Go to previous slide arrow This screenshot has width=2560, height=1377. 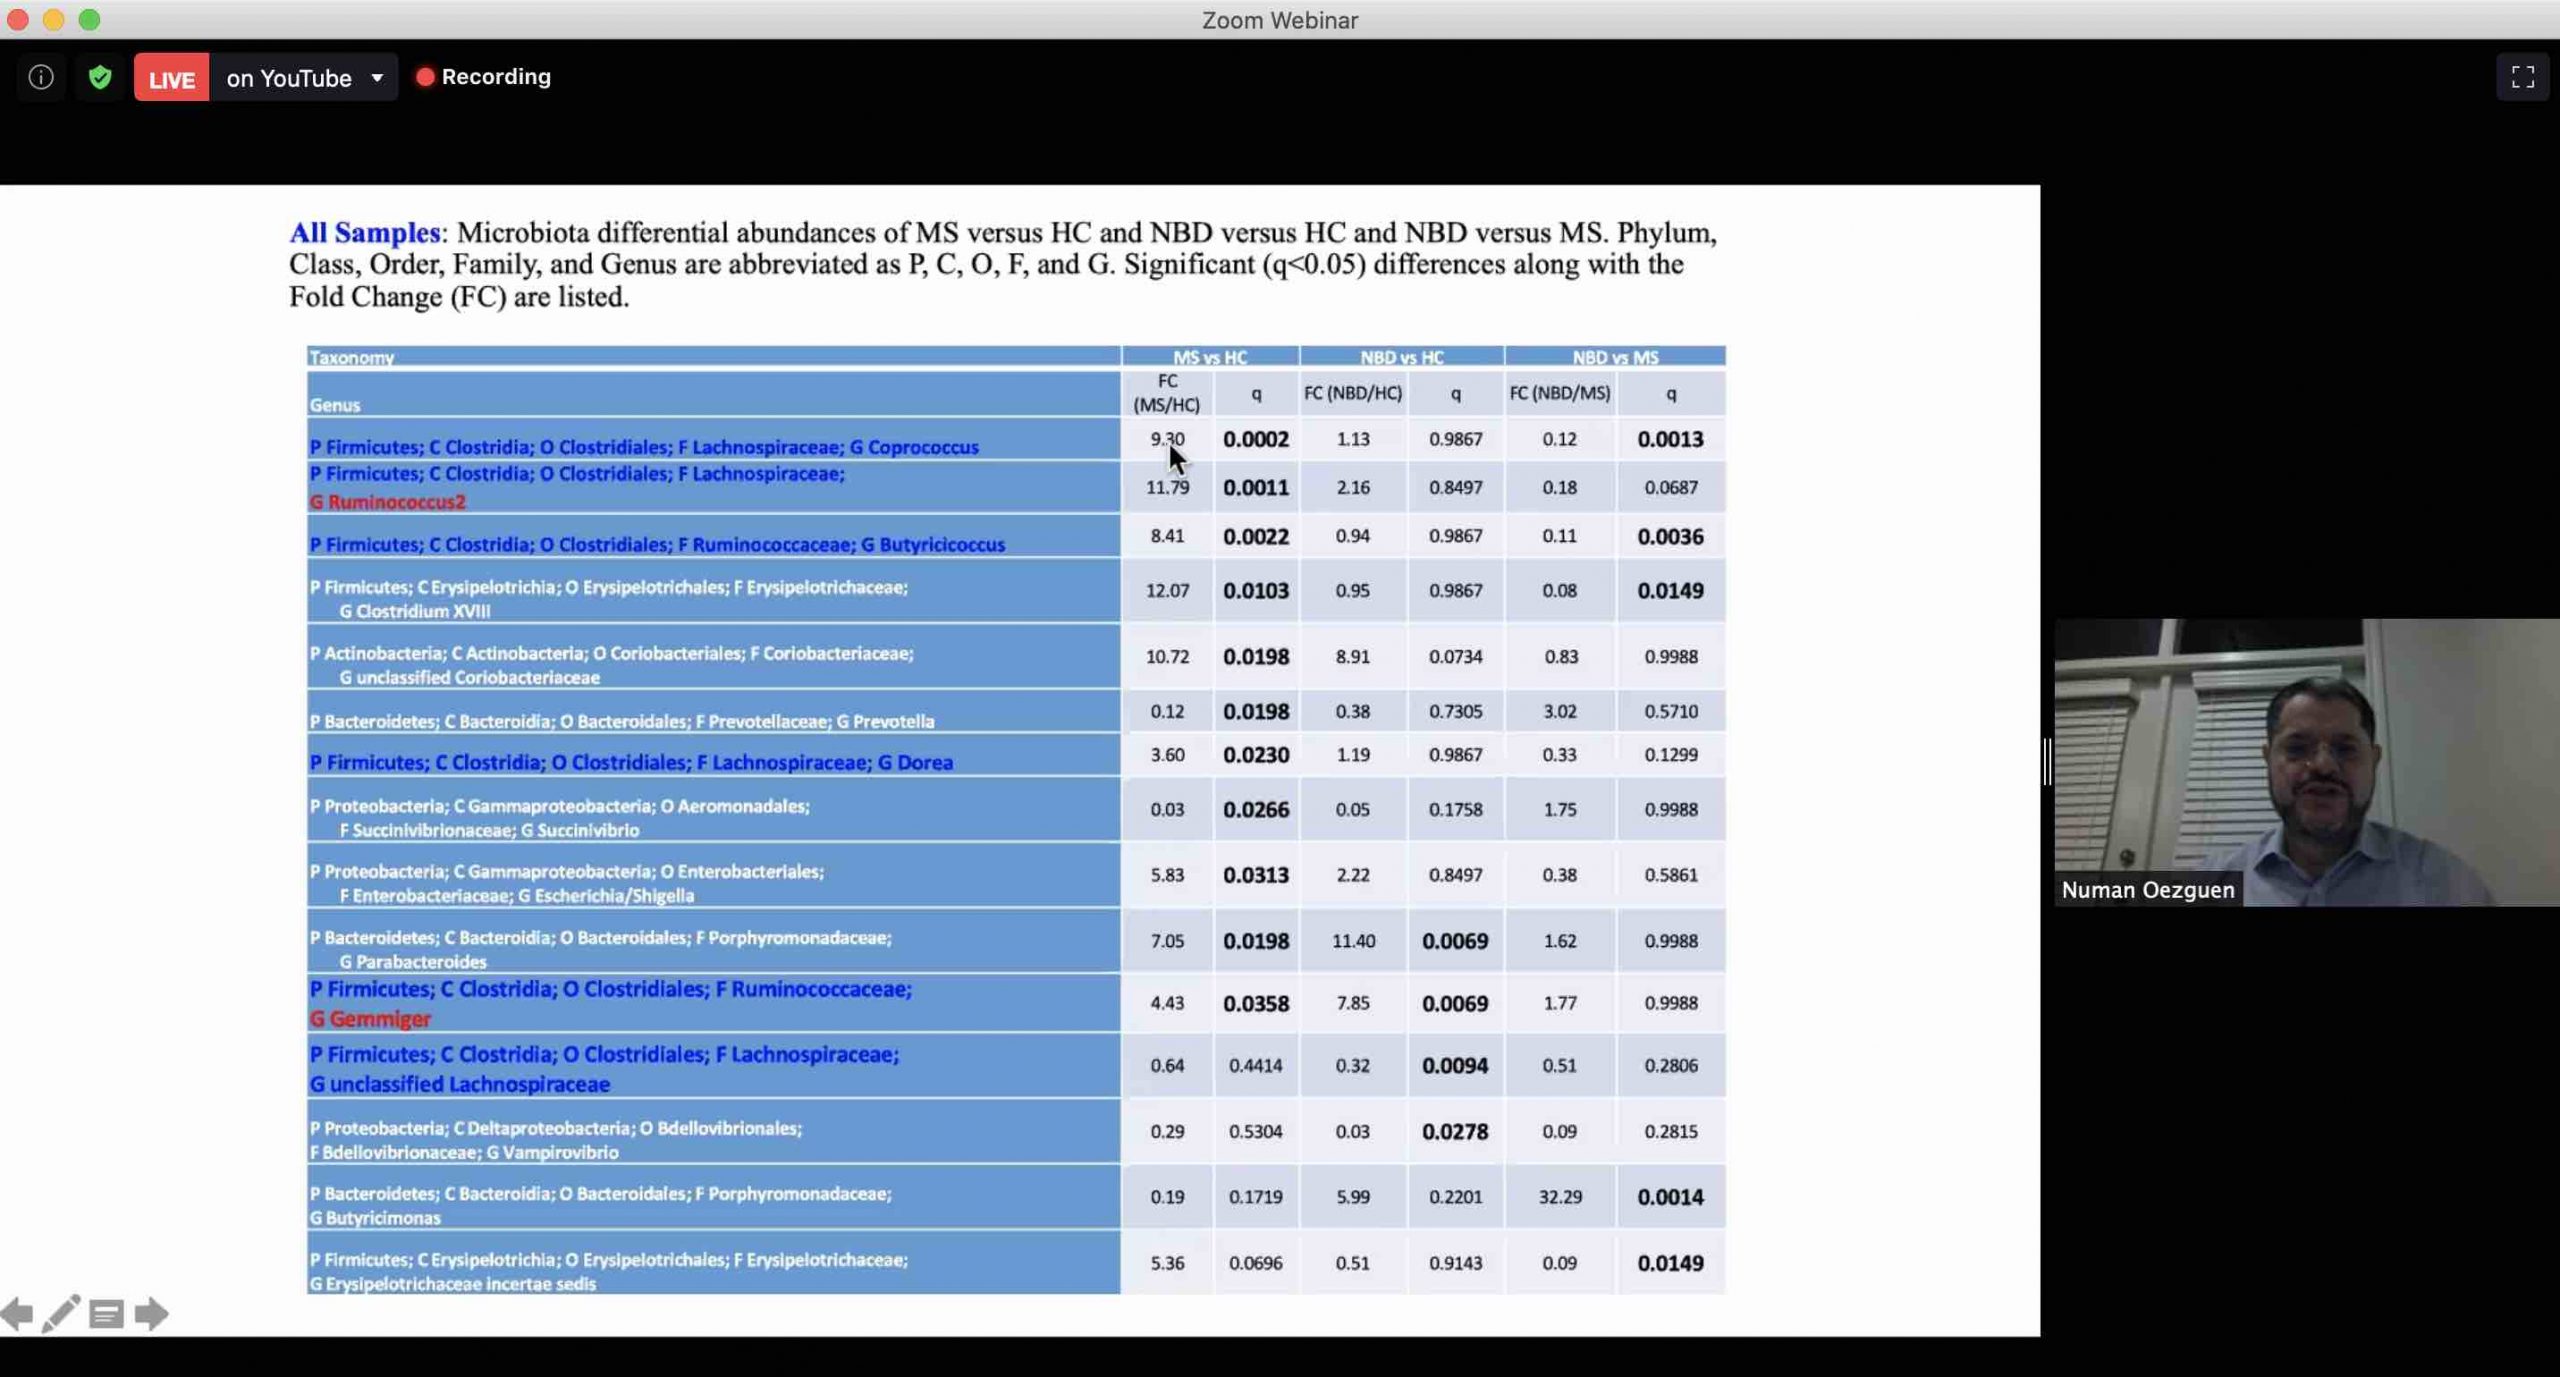(16, 1314)
